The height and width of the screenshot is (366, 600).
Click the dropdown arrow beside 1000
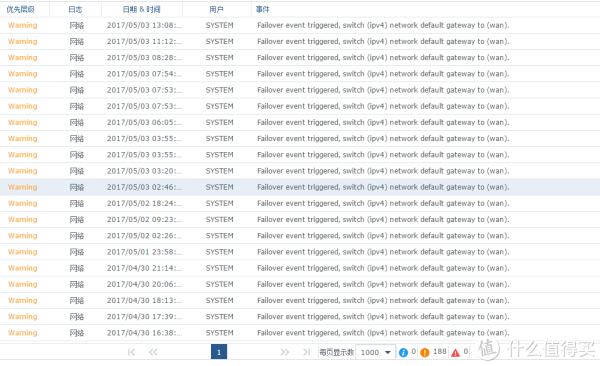388,352
